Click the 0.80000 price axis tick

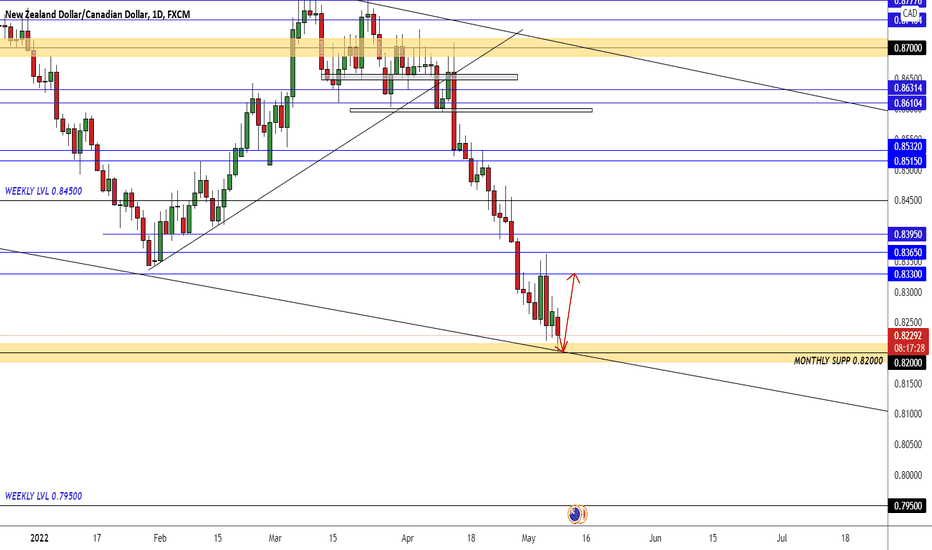tap(908, 475)
